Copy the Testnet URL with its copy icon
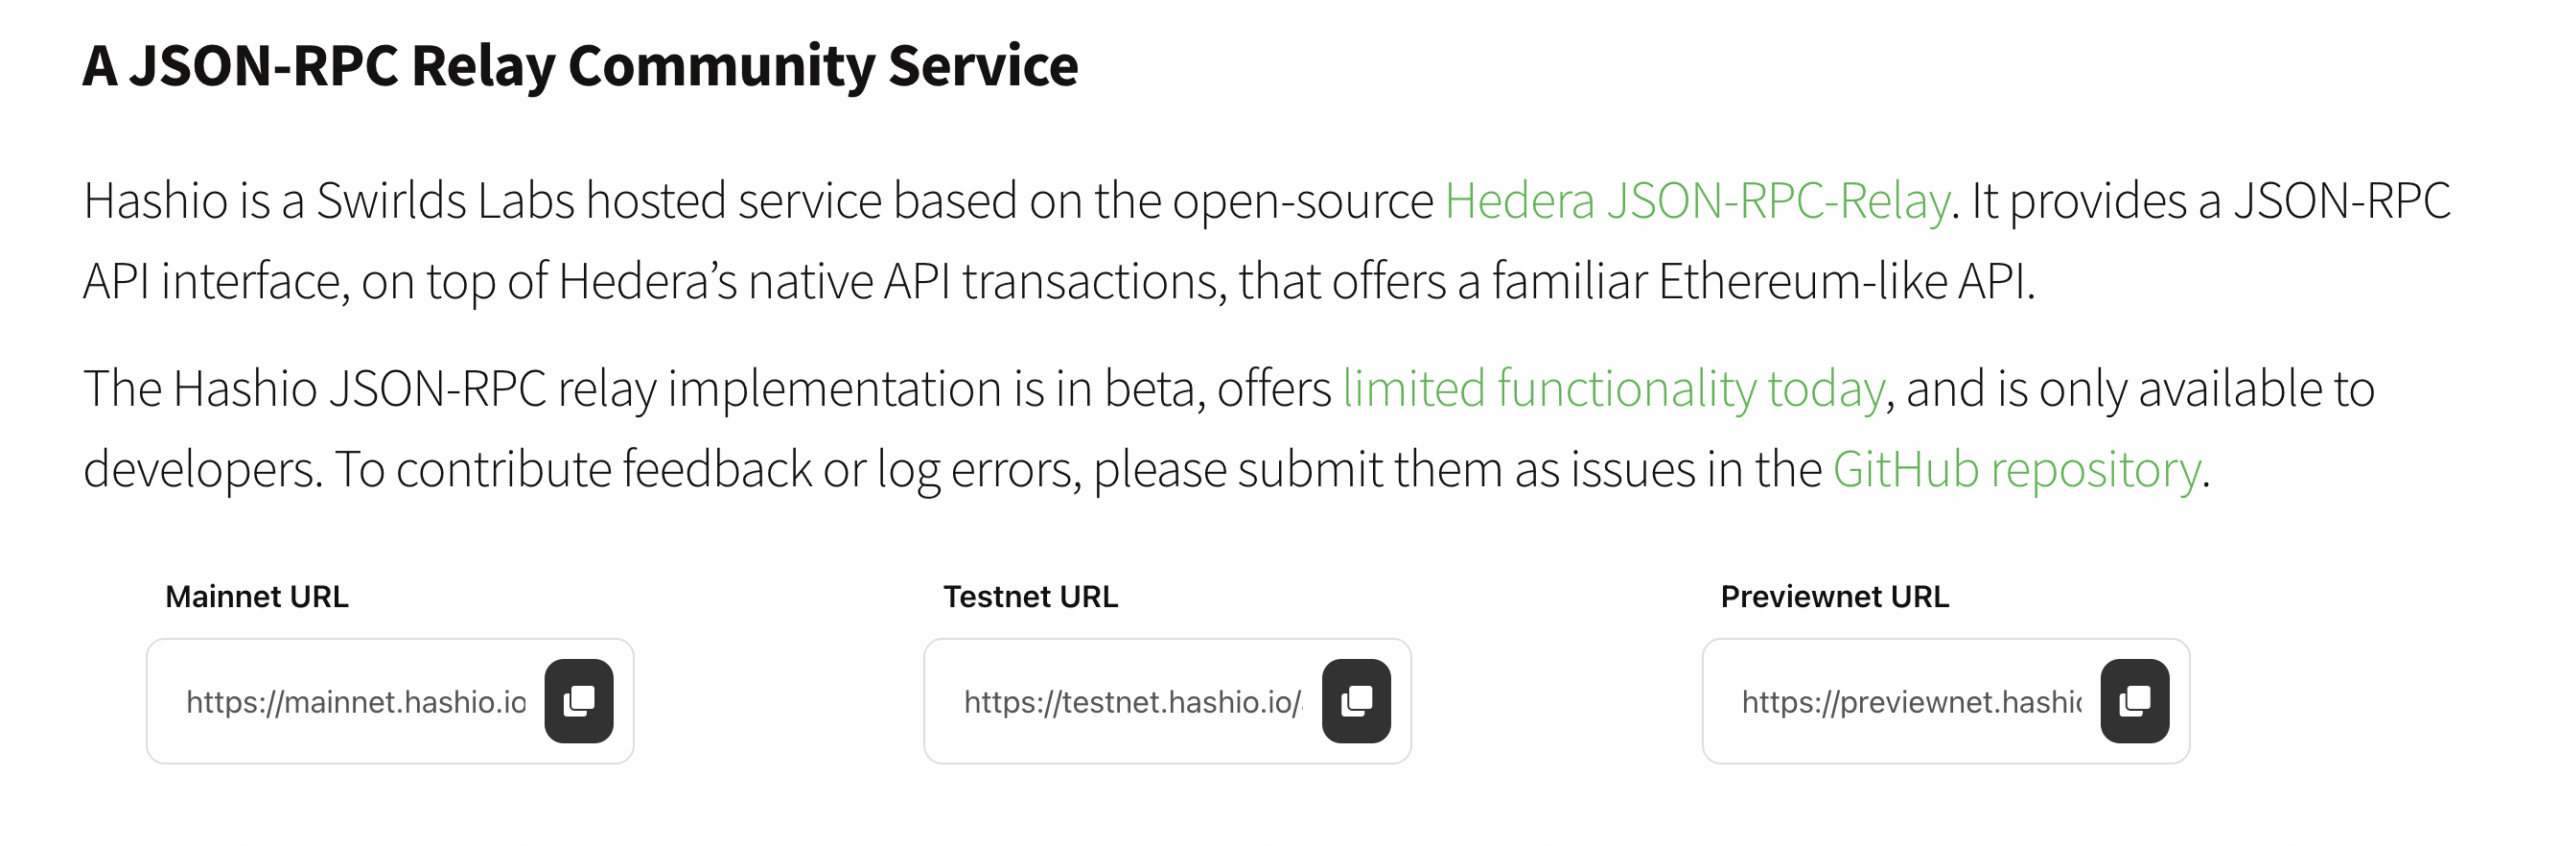 click(x=1355, y=700)
